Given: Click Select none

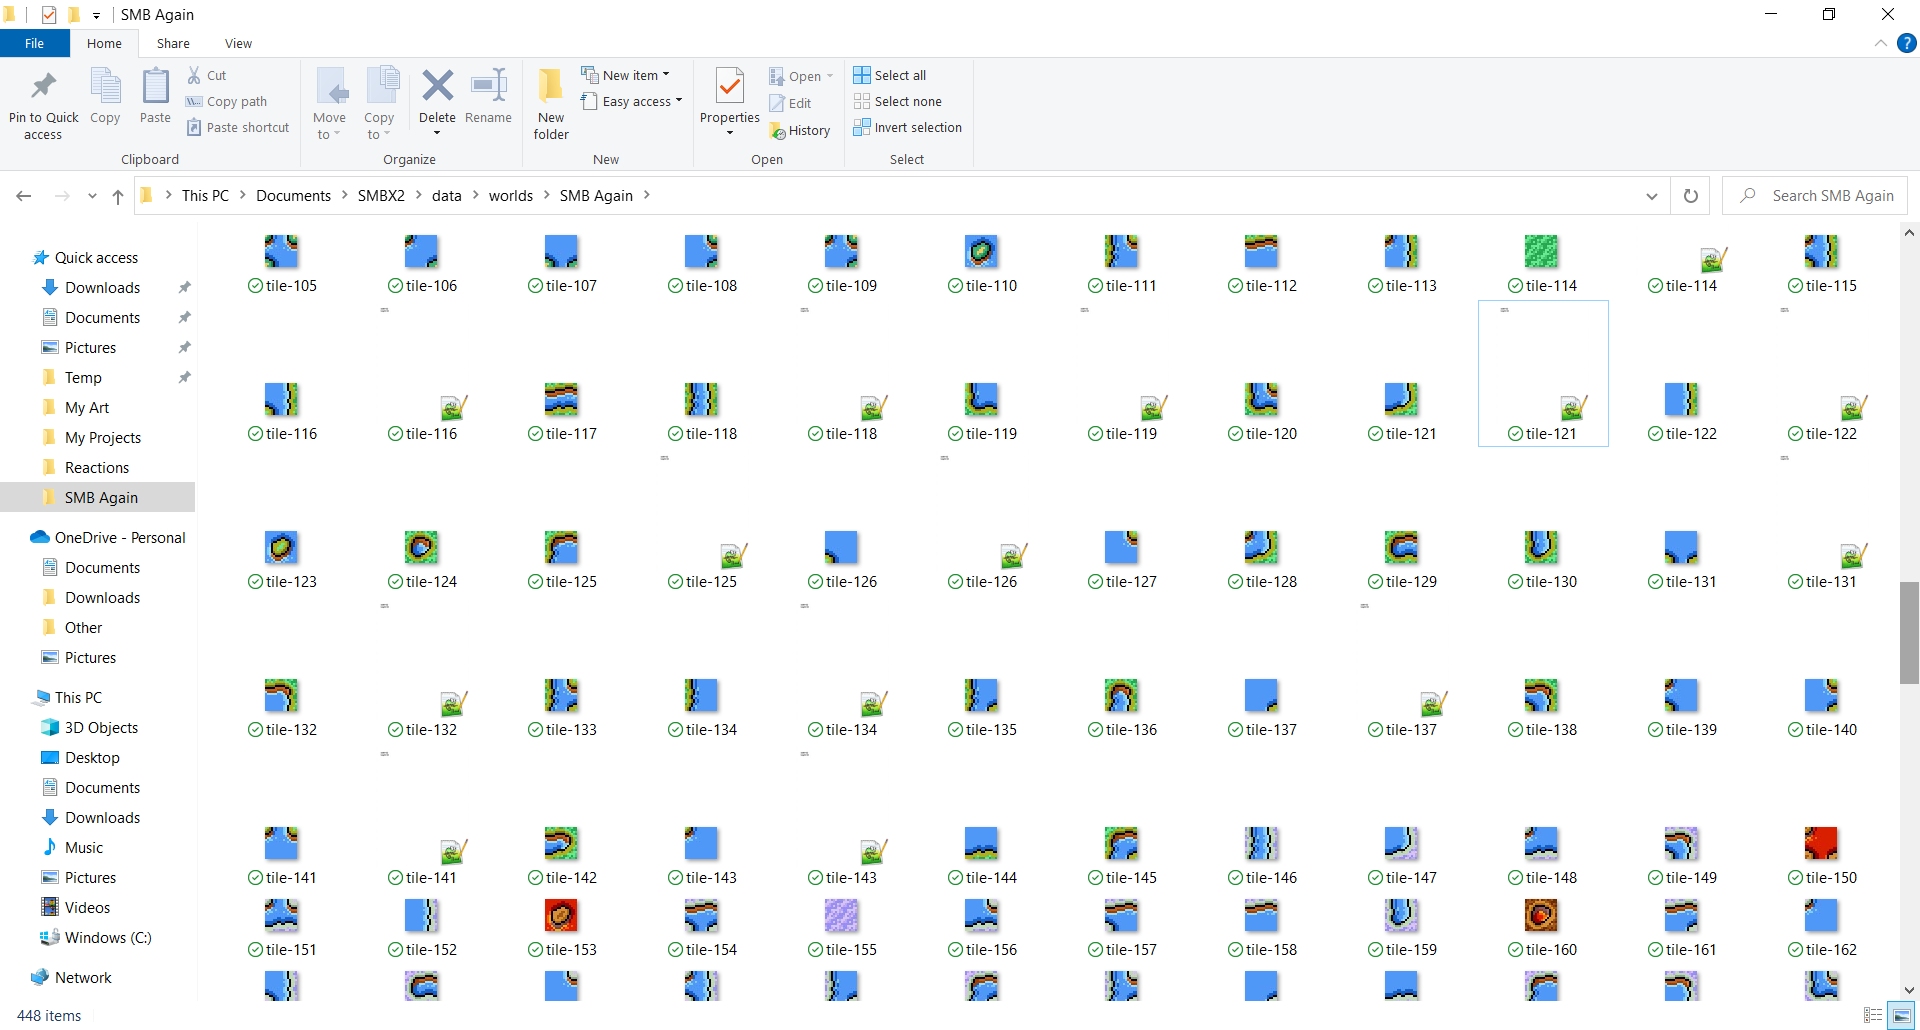Looking at the screenshot, I should (x=898, y=101).
